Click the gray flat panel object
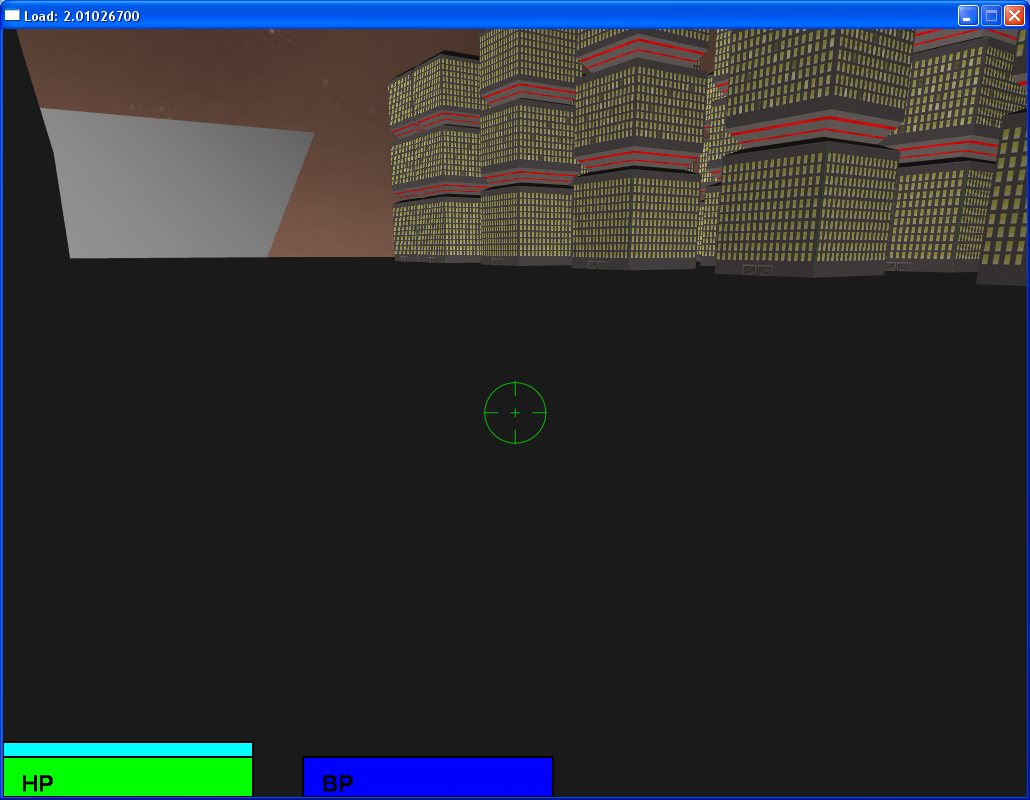 click(177, 187)
